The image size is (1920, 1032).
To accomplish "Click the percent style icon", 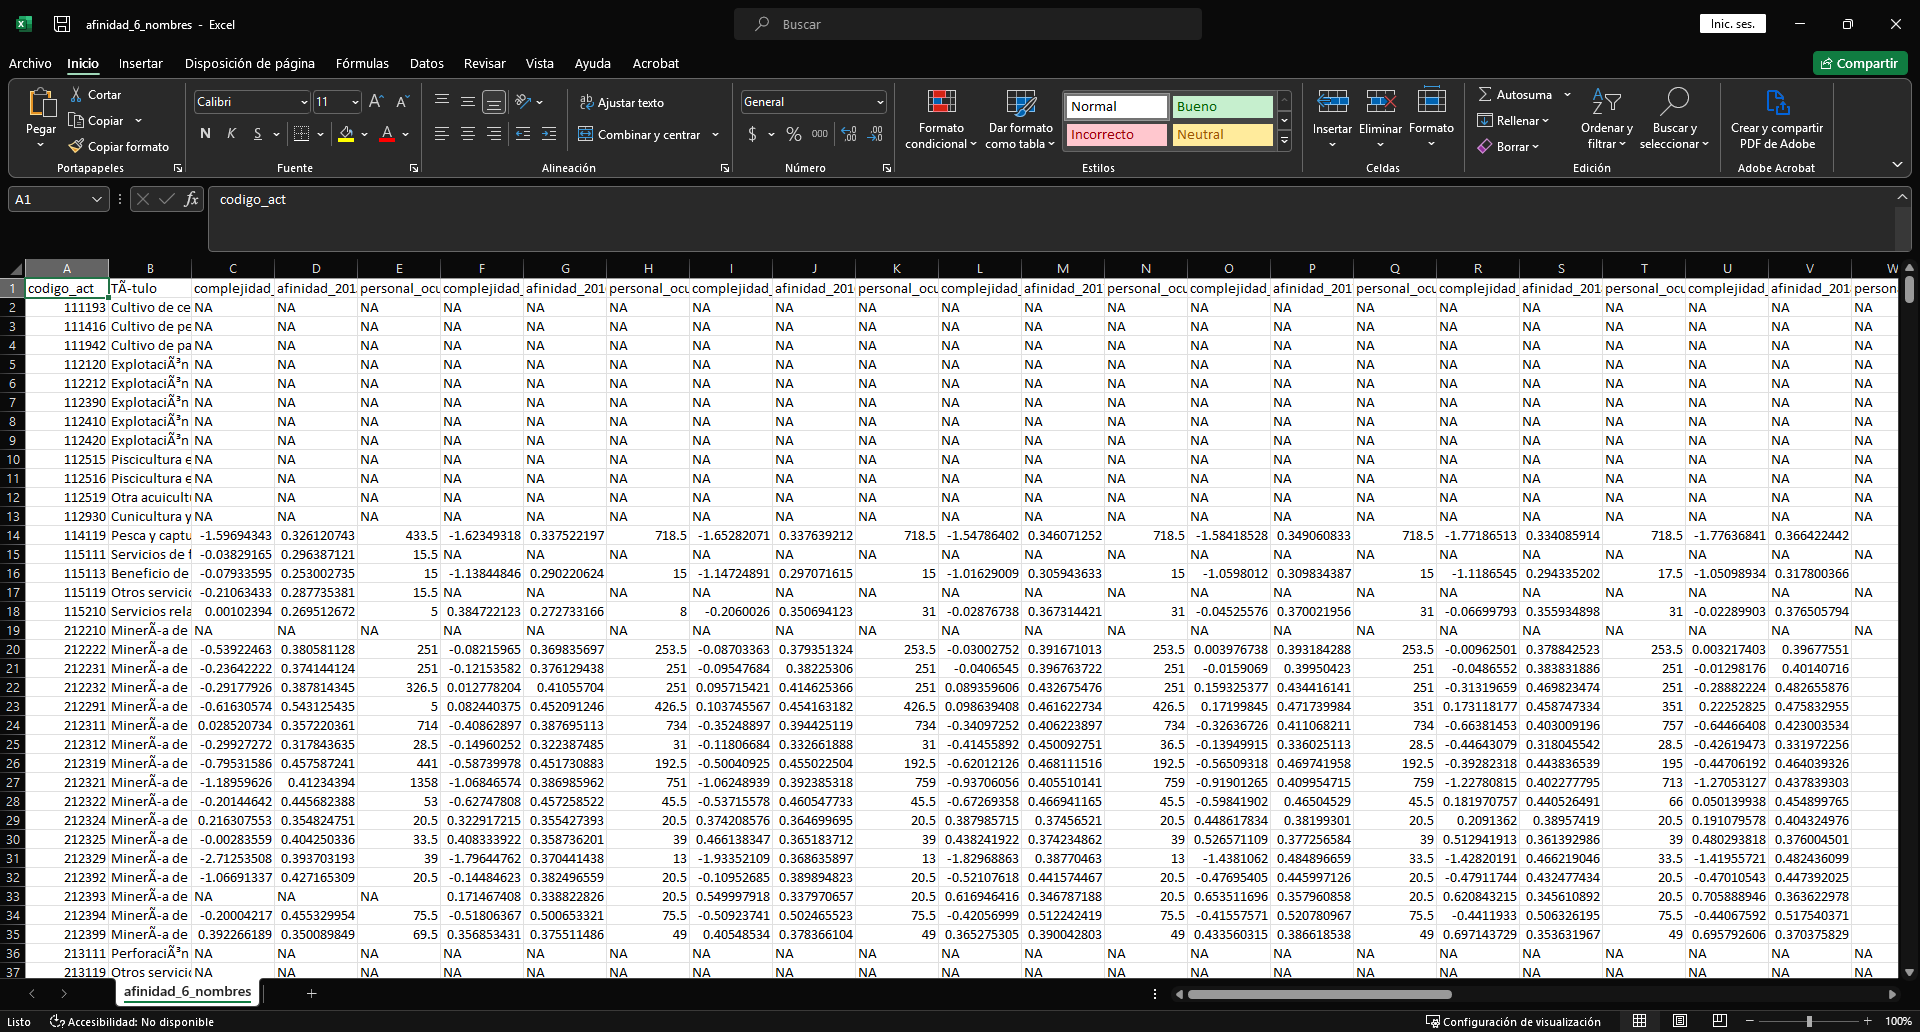I will click(x=794, y=134).
